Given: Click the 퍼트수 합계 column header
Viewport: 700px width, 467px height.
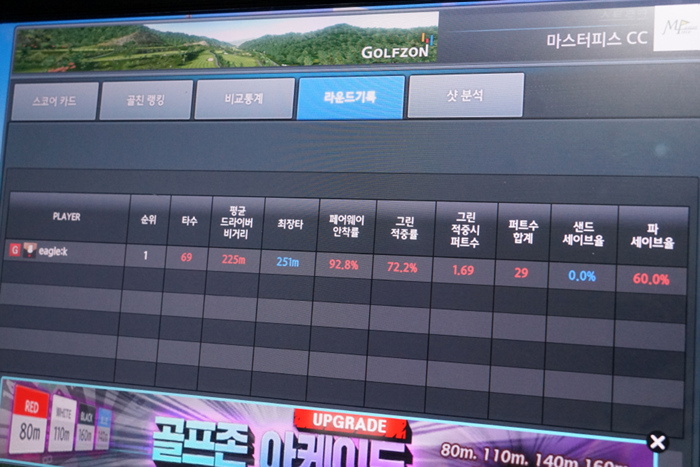Looking at the screenshot, I should coord(523,231).
